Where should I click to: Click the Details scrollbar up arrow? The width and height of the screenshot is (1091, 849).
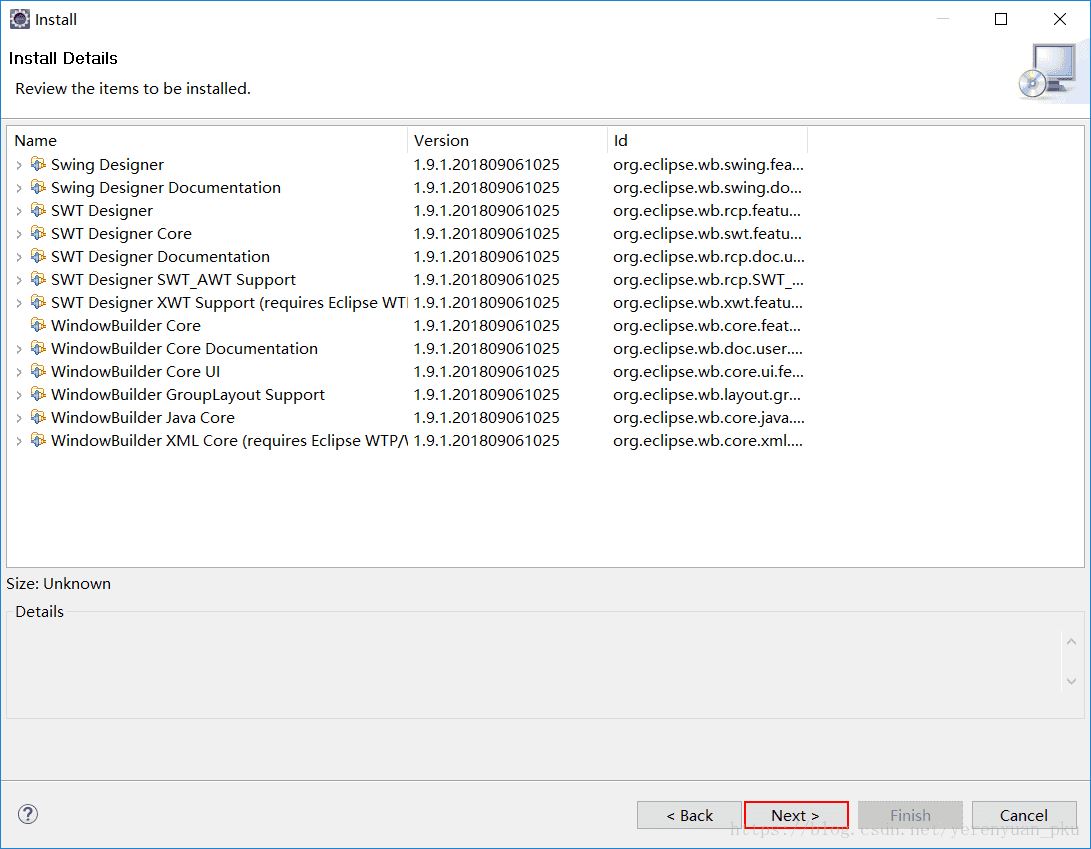[x=1072, y=642]
